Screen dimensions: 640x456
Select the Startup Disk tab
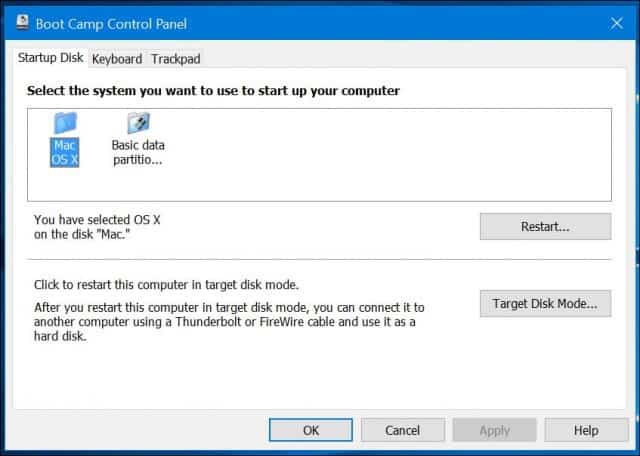point(51,58)
